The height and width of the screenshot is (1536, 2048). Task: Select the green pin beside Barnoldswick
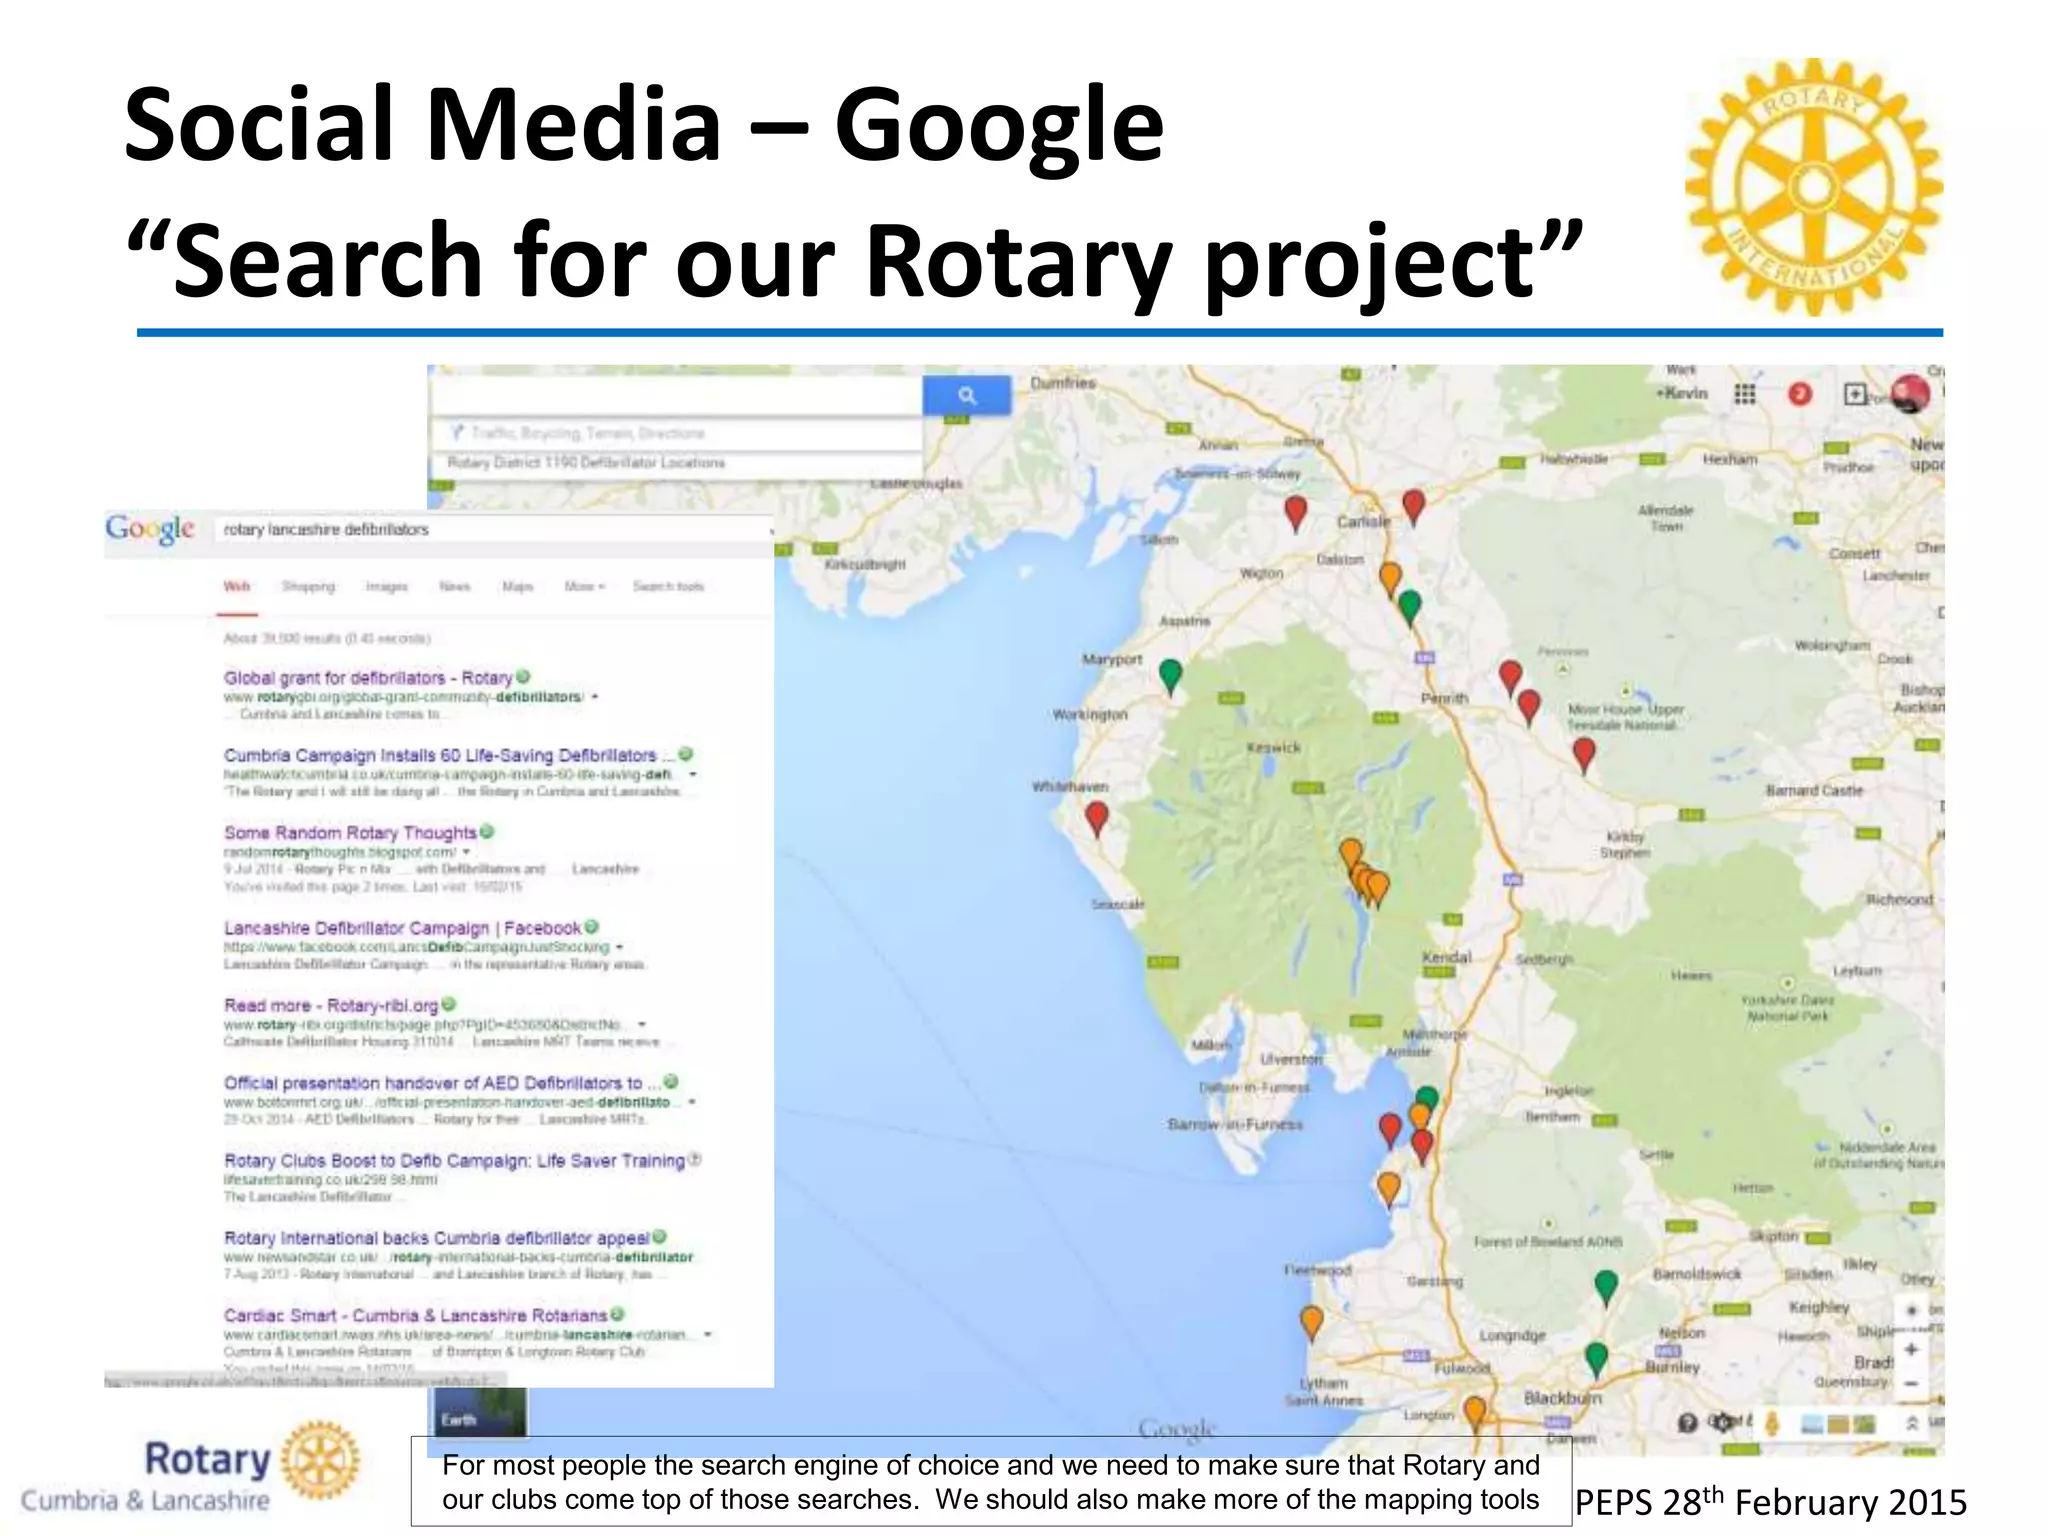coord(1606,1288)
